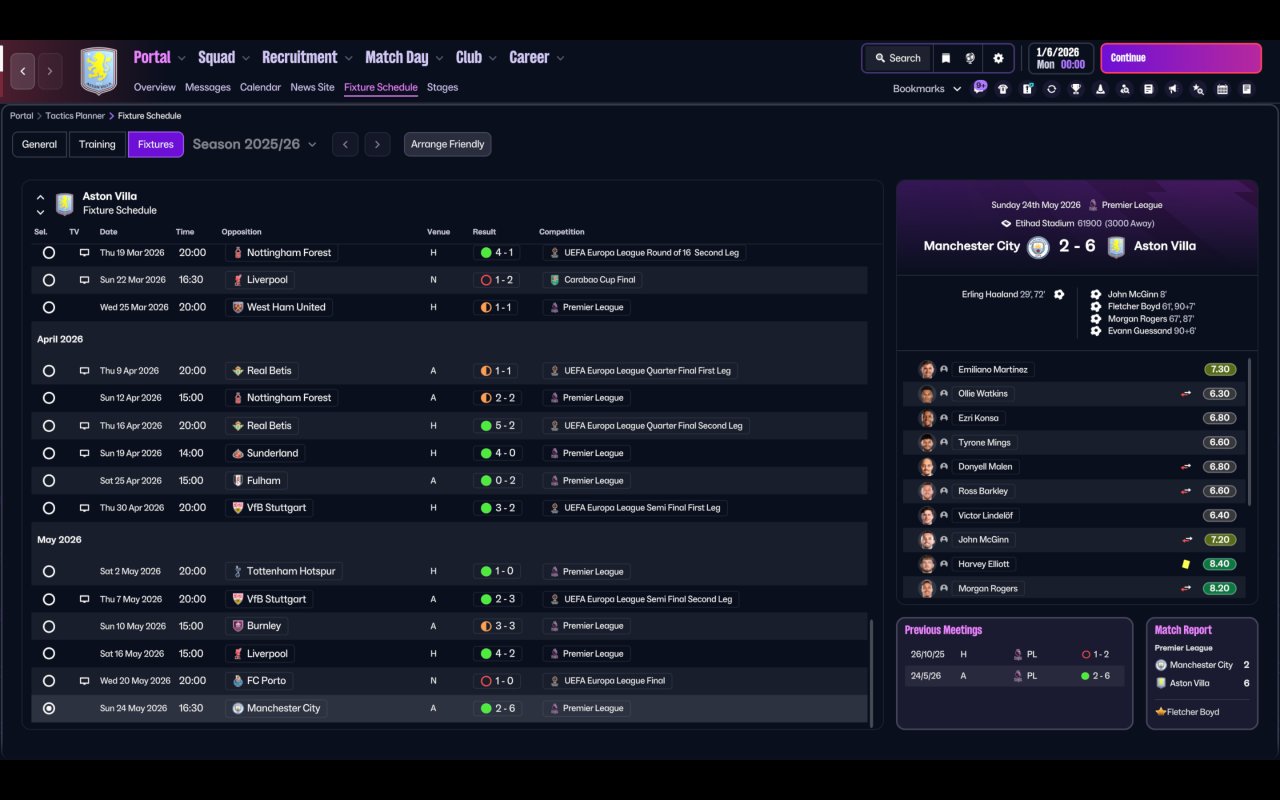Switch to the Training tab

pos(97,144)
